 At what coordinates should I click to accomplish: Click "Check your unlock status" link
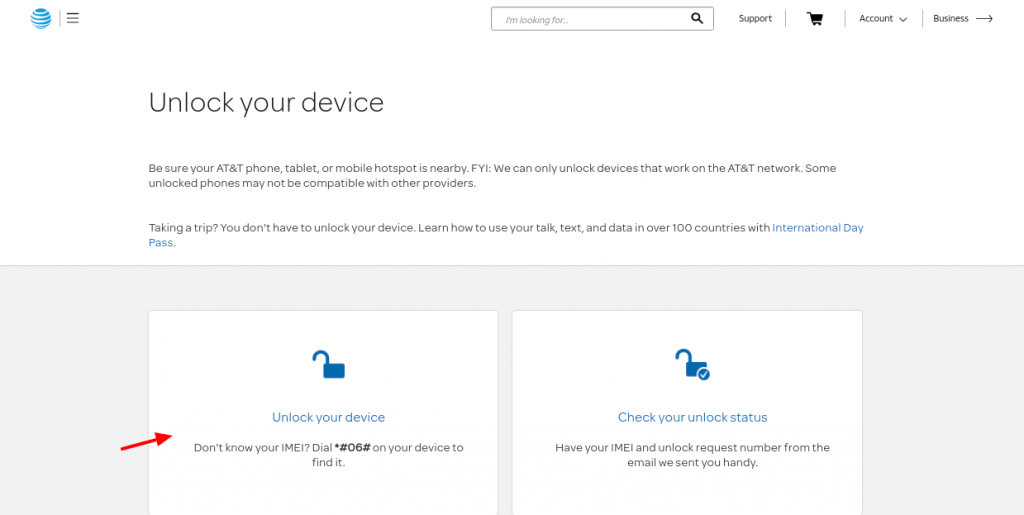[692, 417]
